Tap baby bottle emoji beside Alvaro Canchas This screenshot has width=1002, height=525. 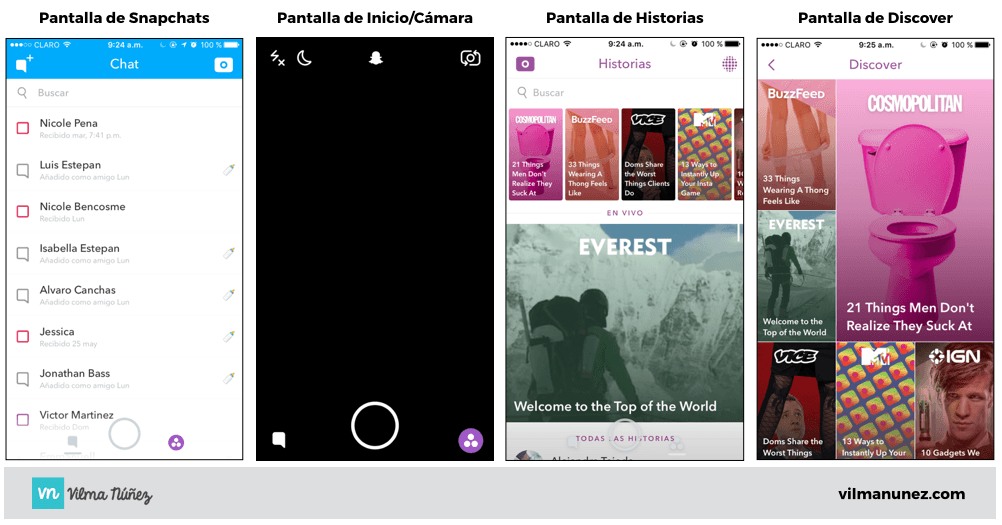coord(229,295)
